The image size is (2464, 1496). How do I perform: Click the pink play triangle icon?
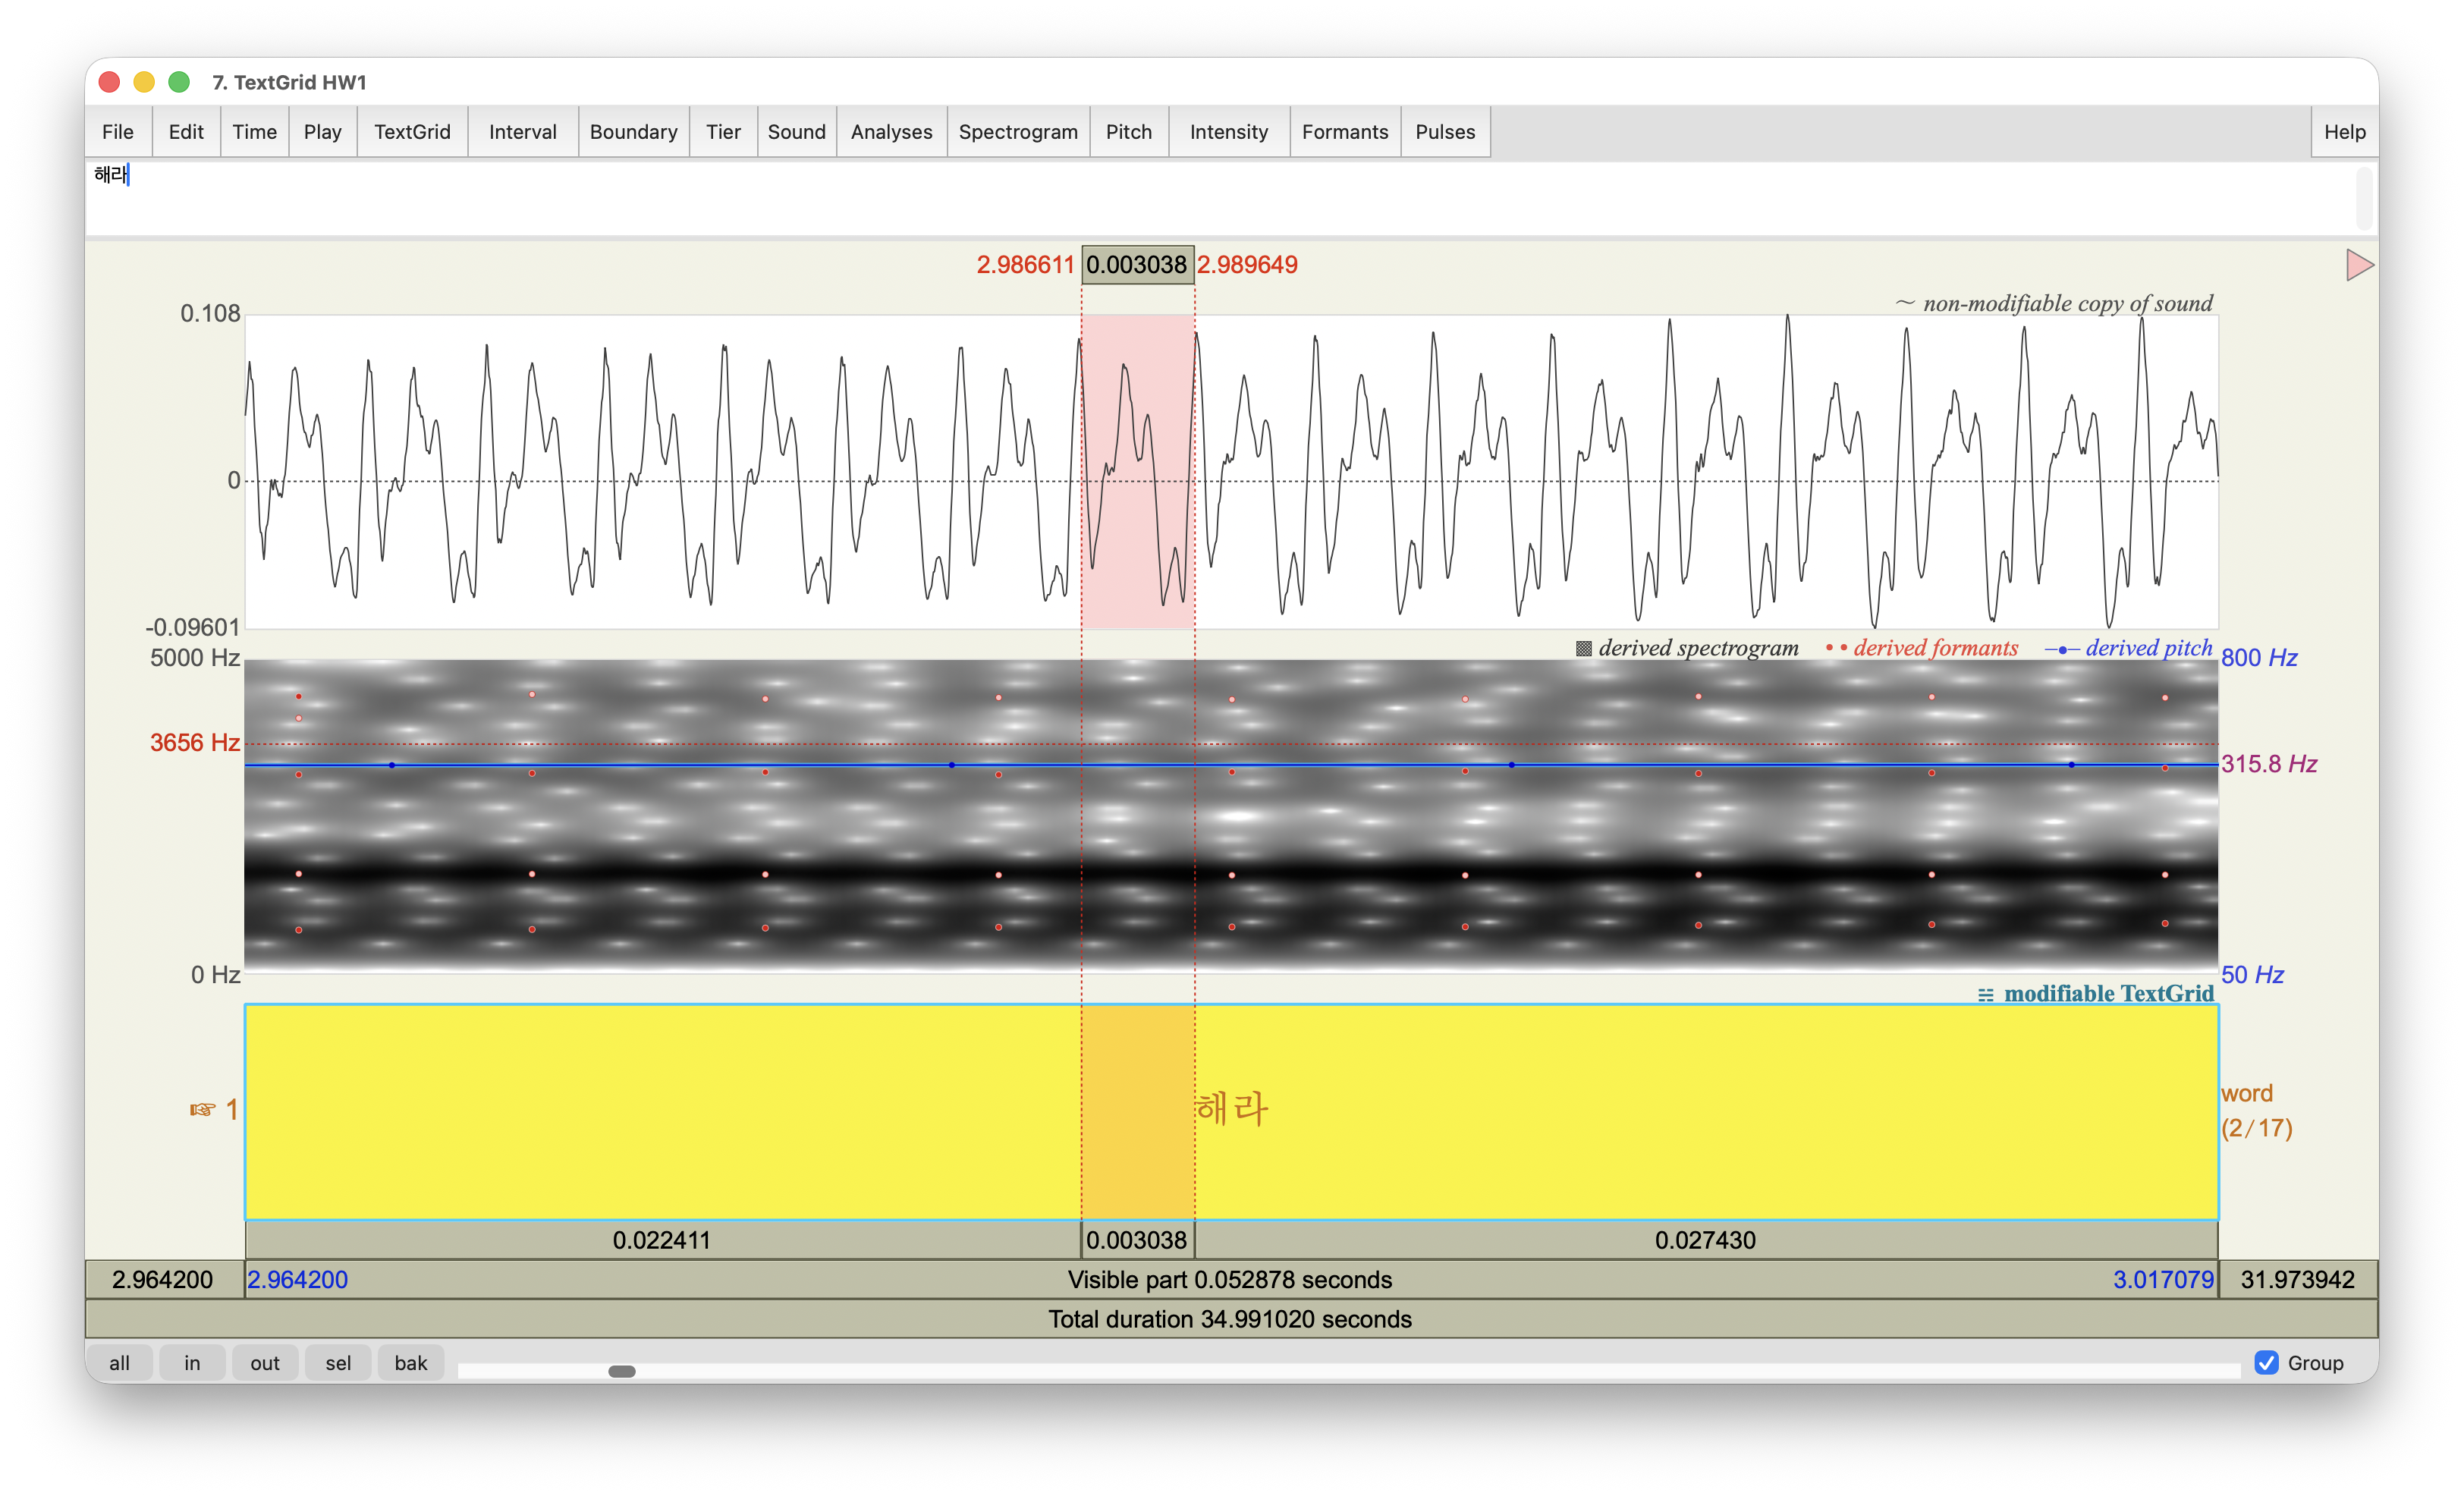2358,265
